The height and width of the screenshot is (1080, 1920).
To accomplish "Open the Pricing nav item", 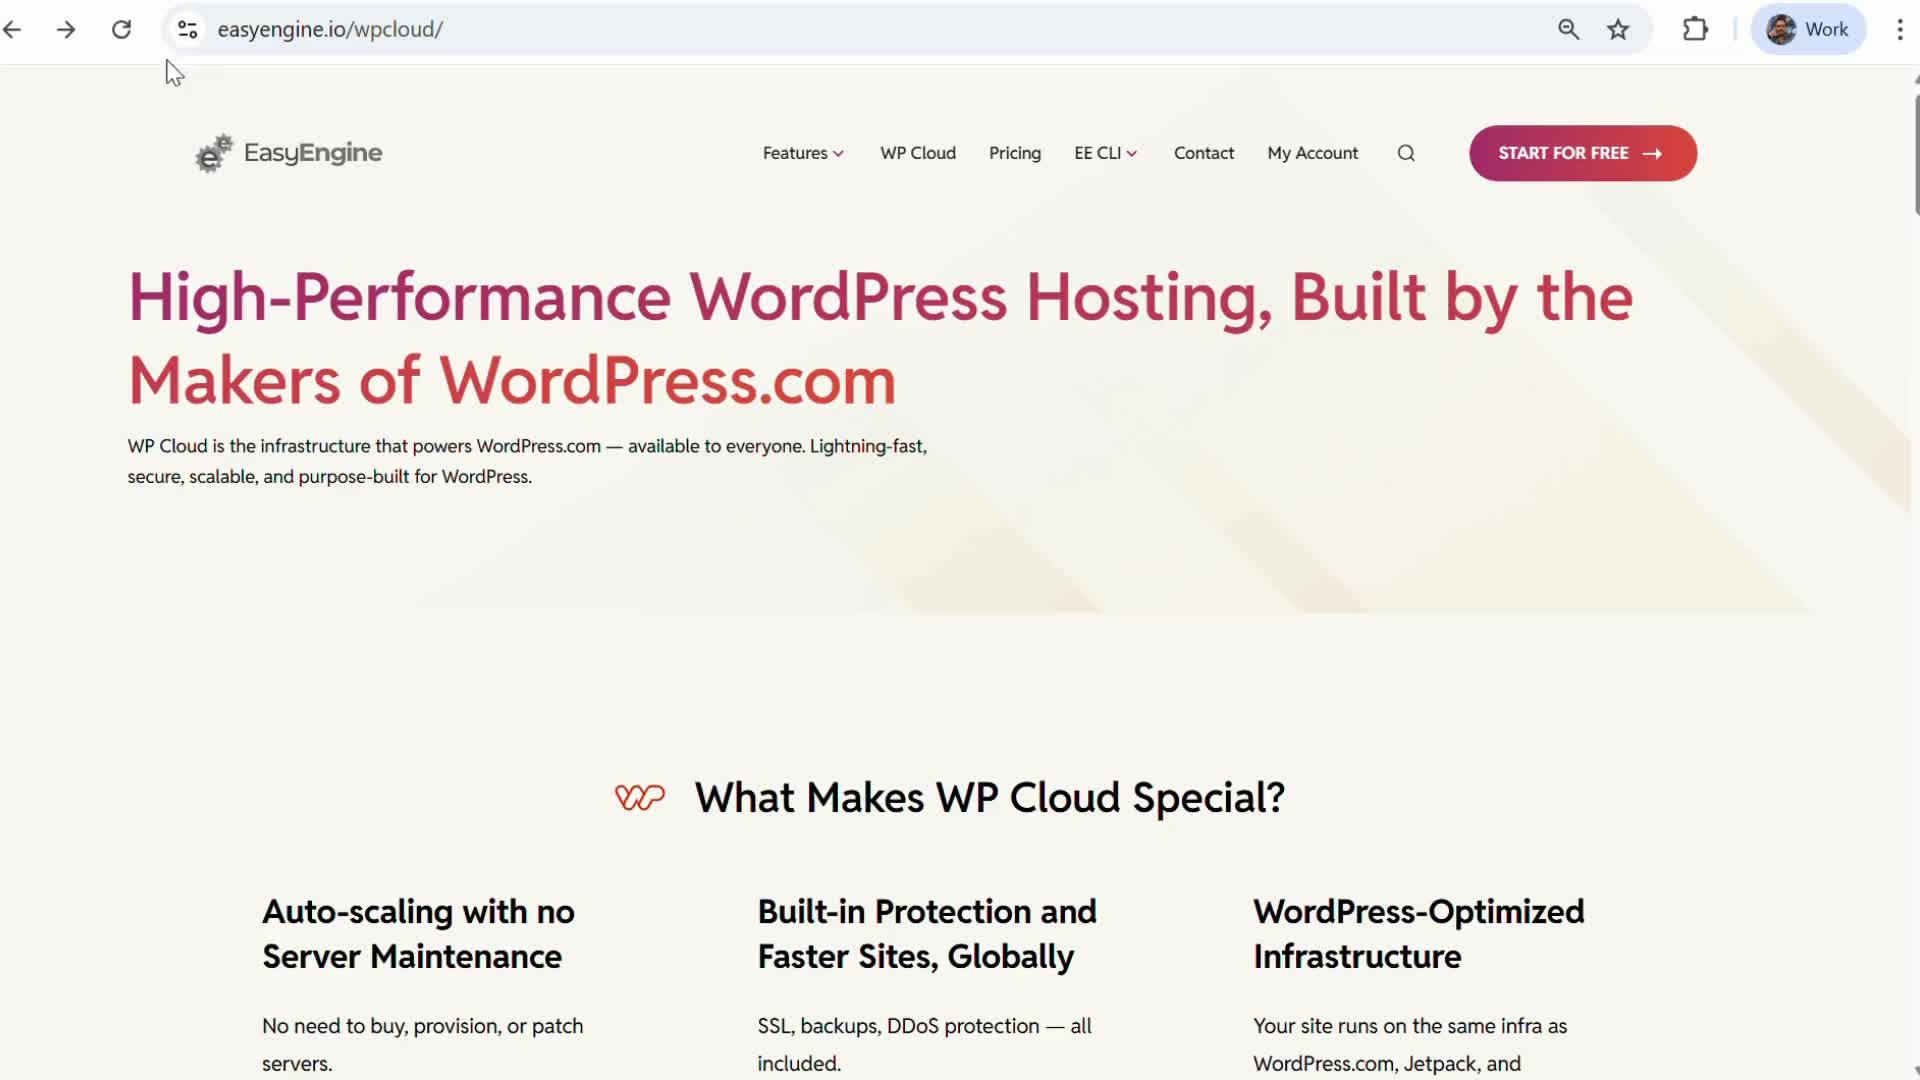I will [1014, 153].
